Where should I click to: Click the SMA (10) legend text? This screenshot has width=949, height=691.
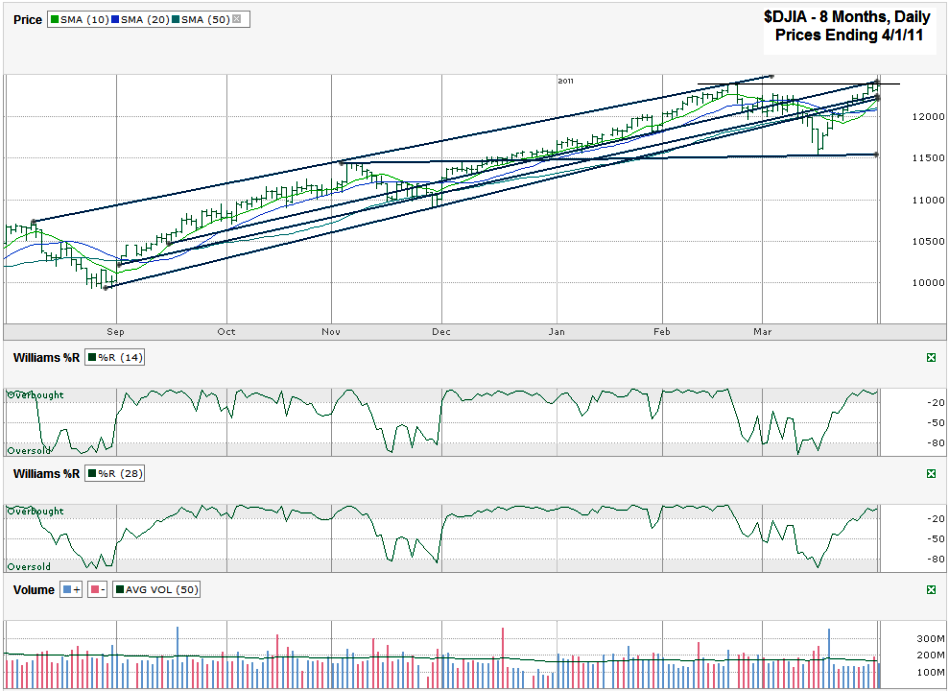(x=84, y=19)
